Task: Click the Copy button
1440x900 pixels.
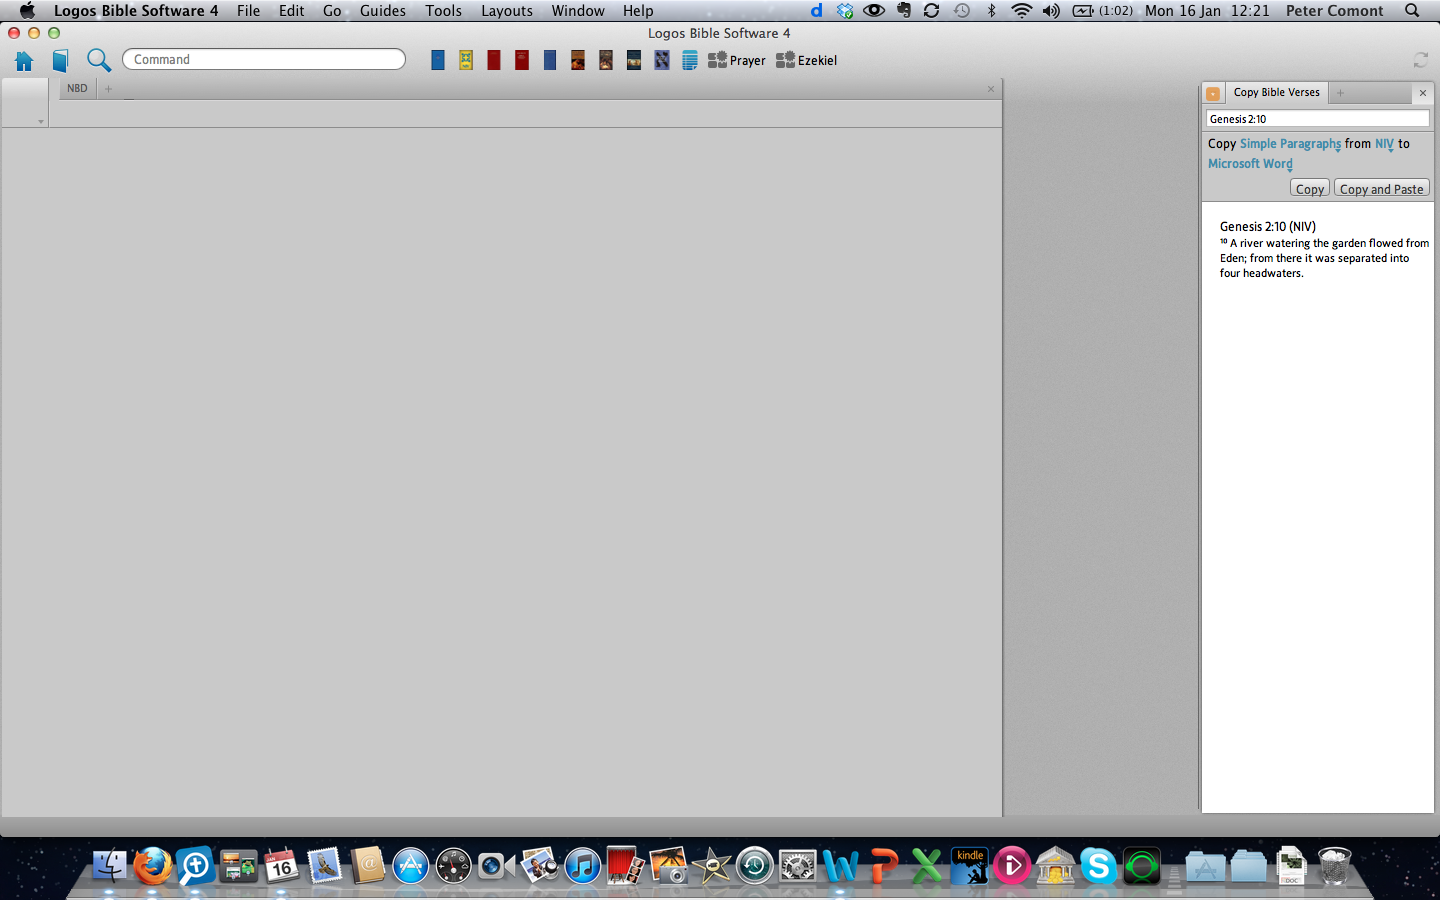Action: [1309, 189]
